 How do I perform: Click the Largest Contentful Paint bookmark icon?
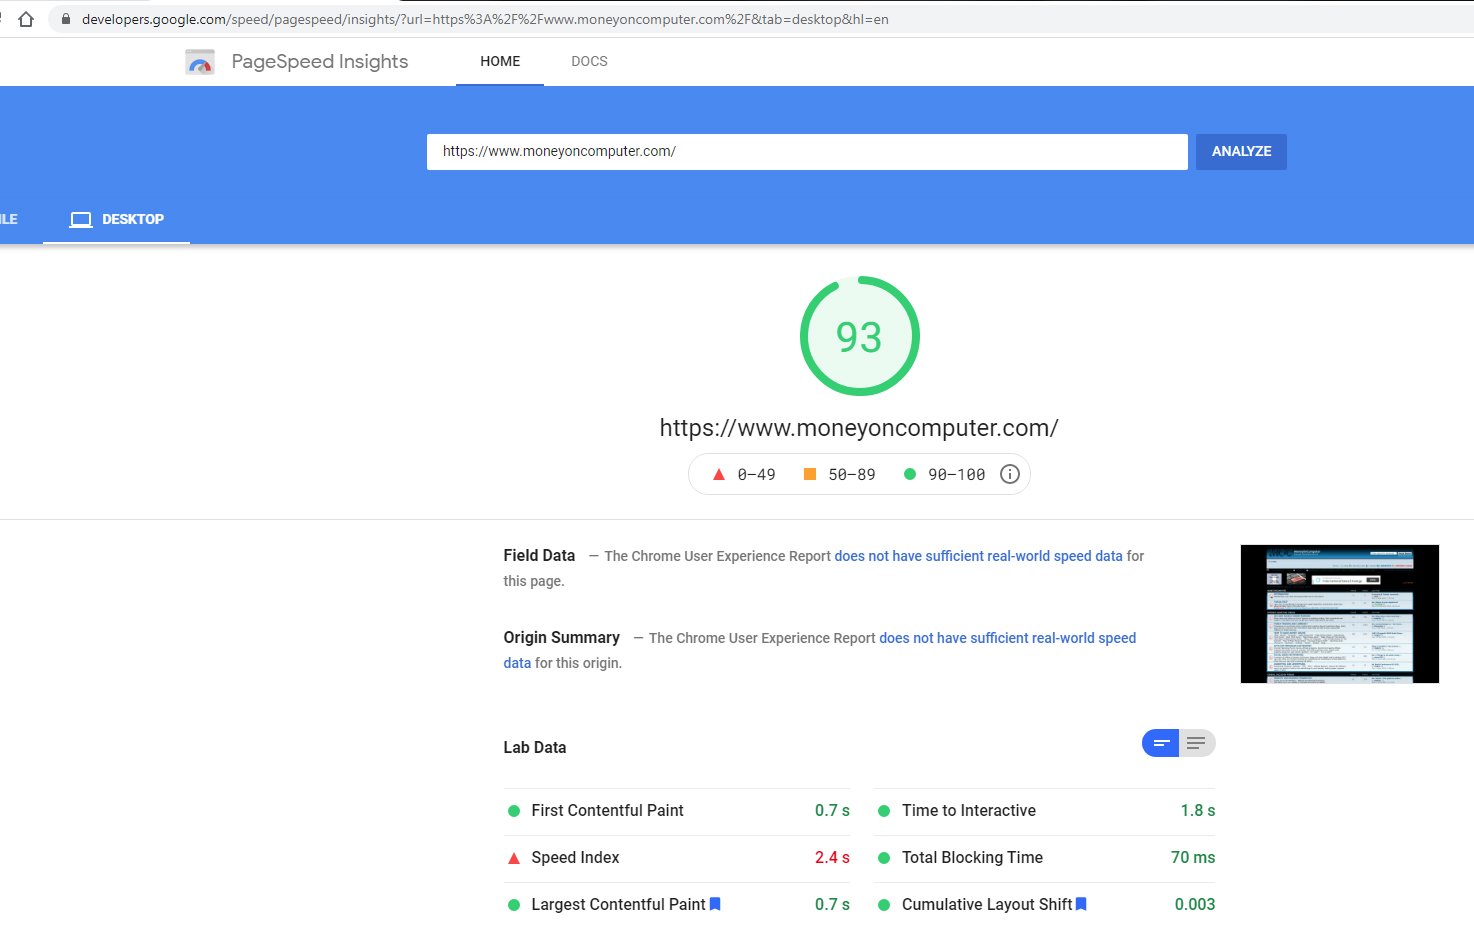tap(715, 904)
